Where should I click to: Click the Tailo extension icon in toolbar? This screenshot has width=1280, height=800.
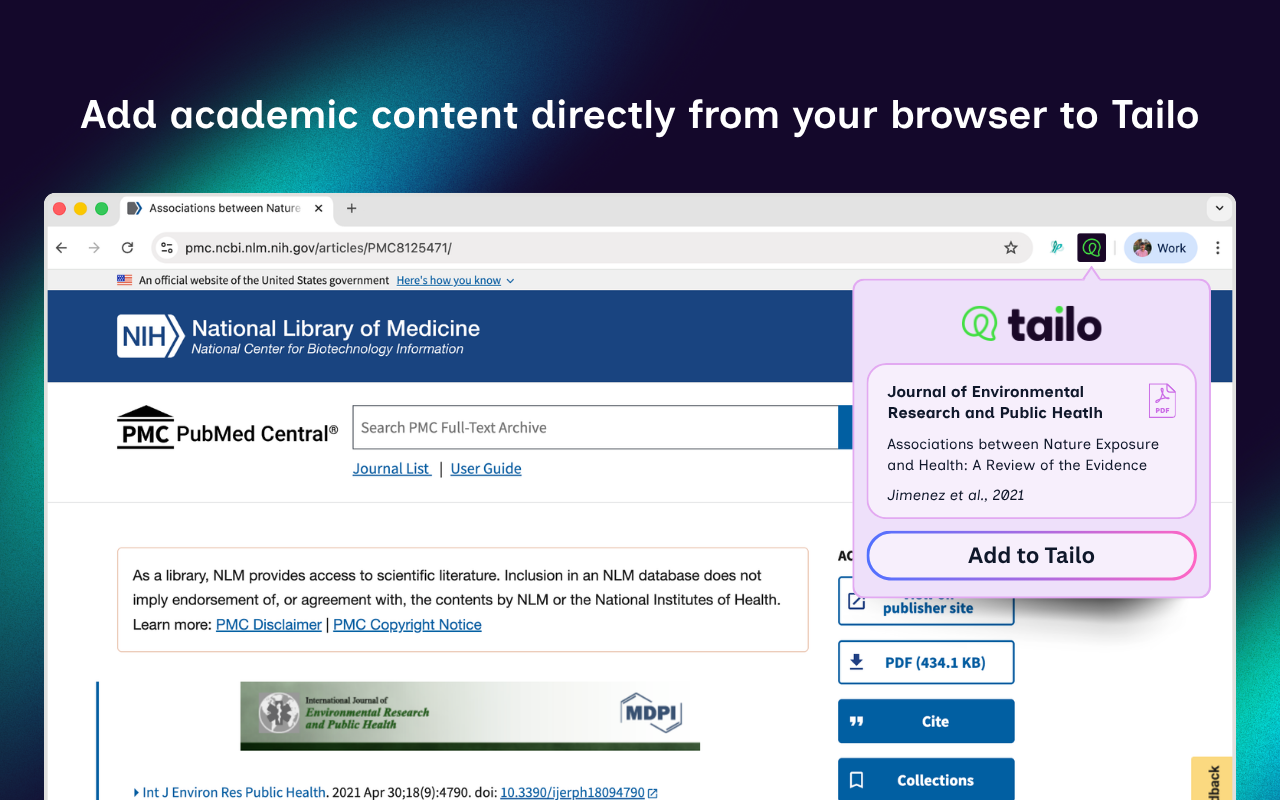pyautogui.click(x=1091, y=248)
